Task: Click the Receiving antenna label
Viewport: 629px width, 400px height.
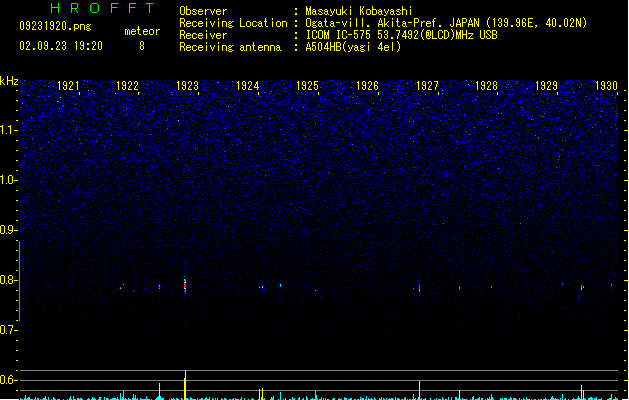Action: pos(230,47)
